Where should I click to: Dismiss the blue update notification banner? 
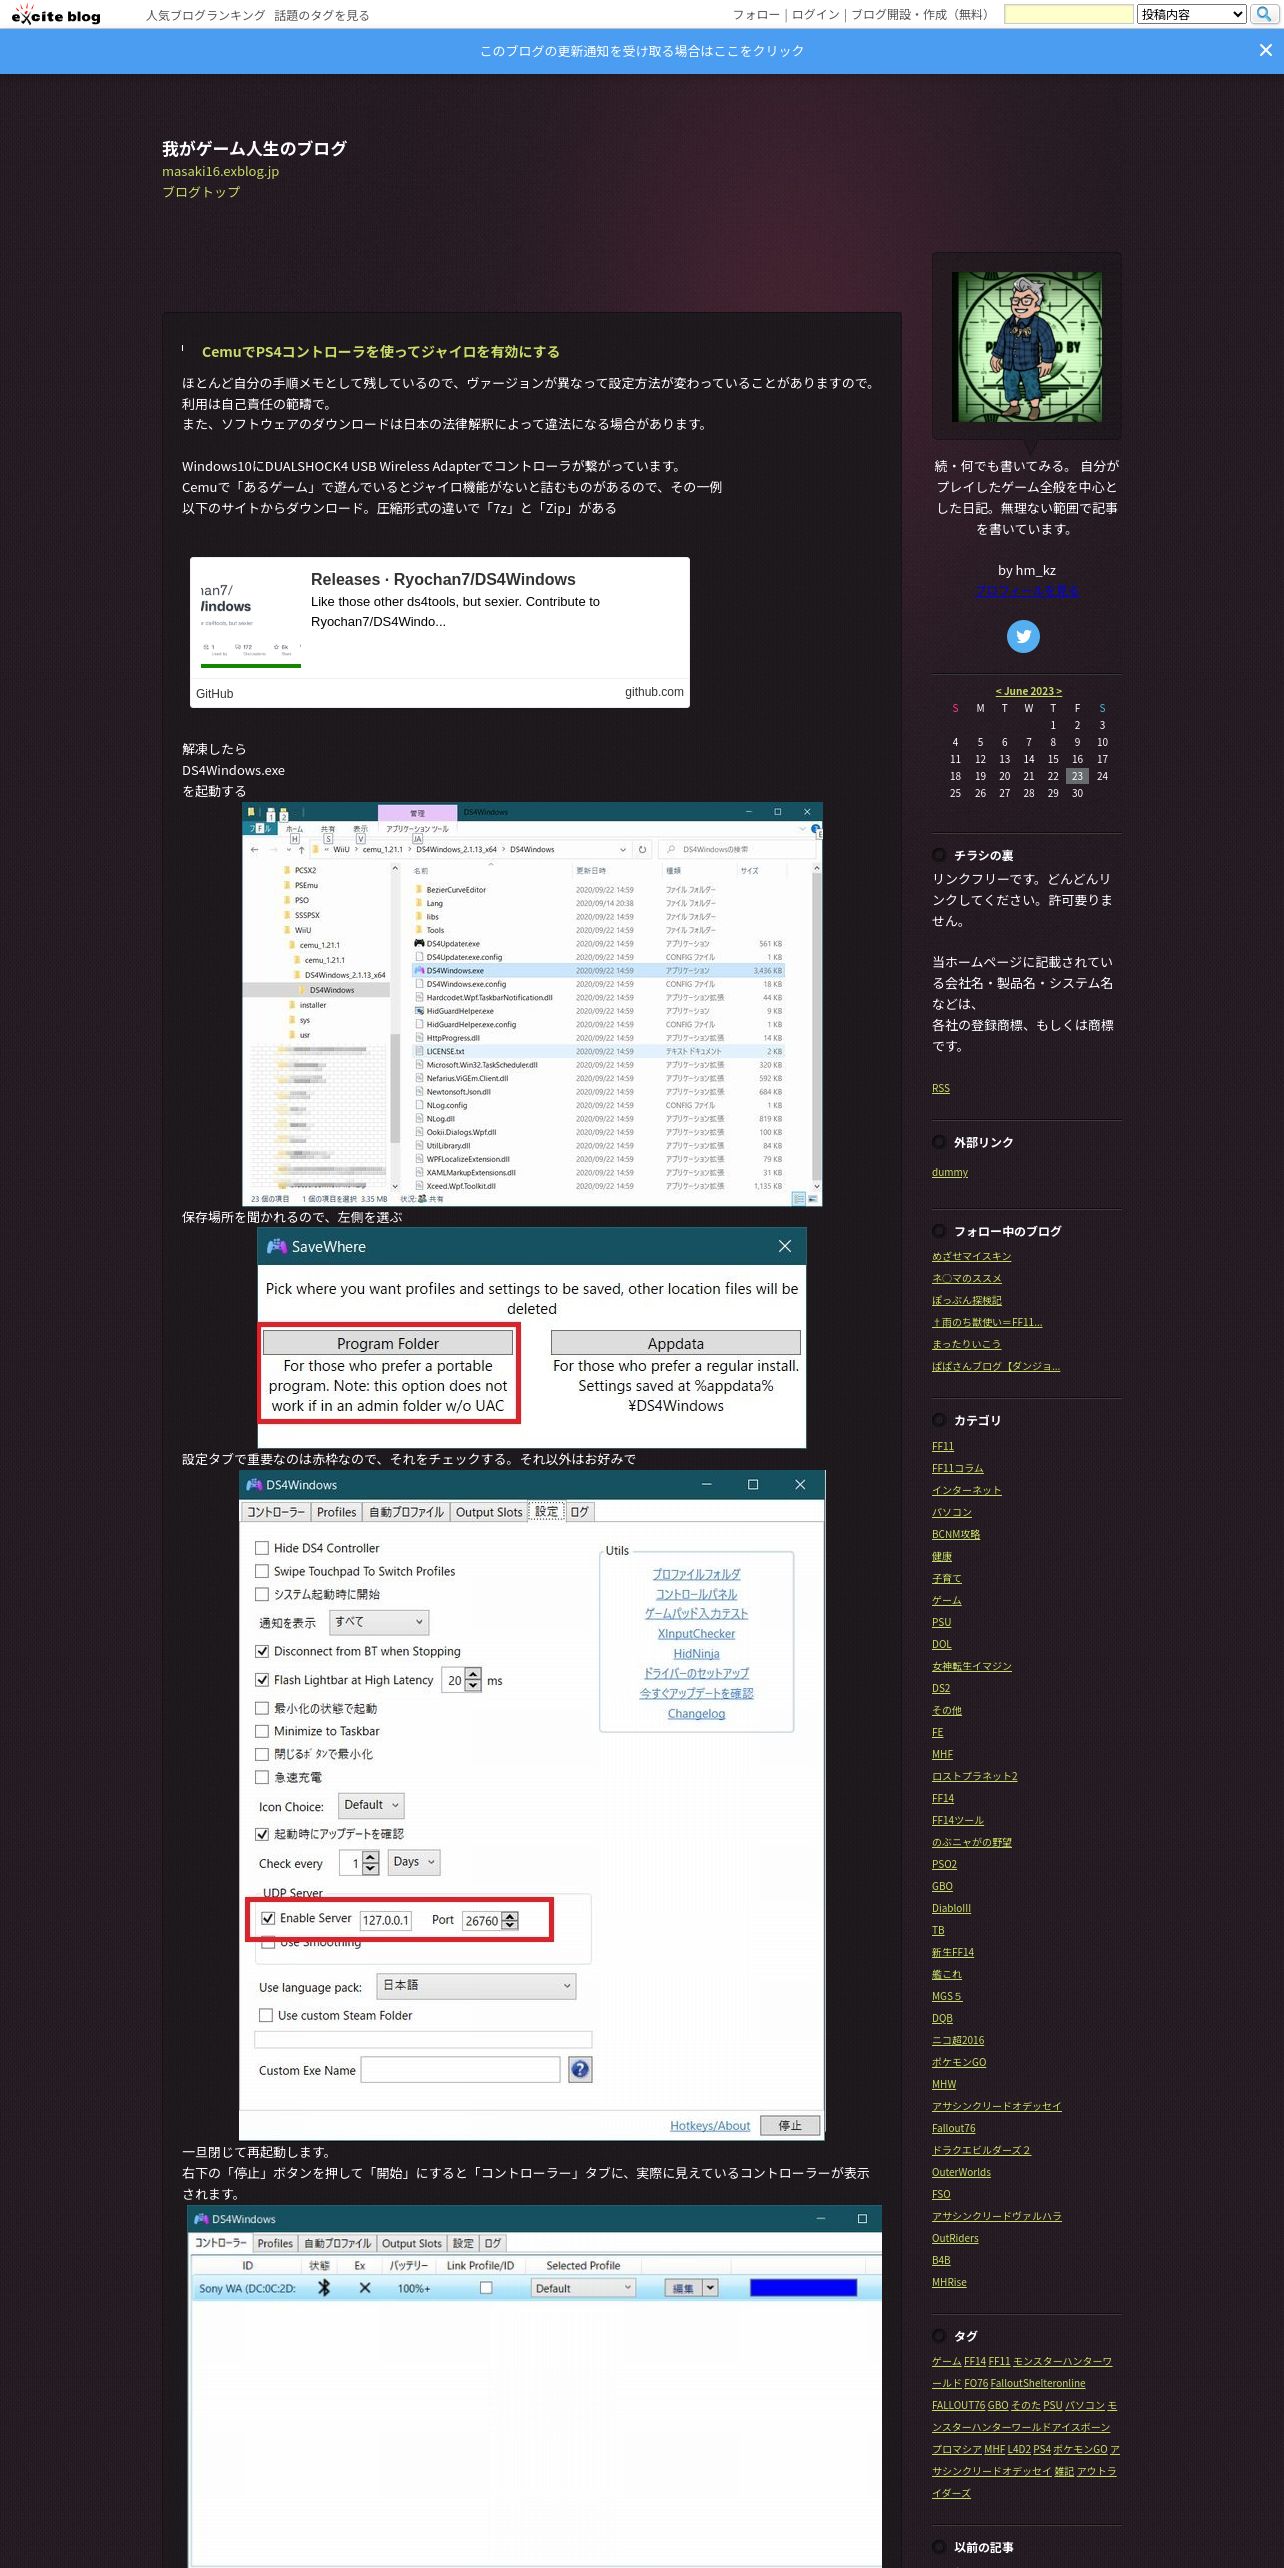[1265, 50]
